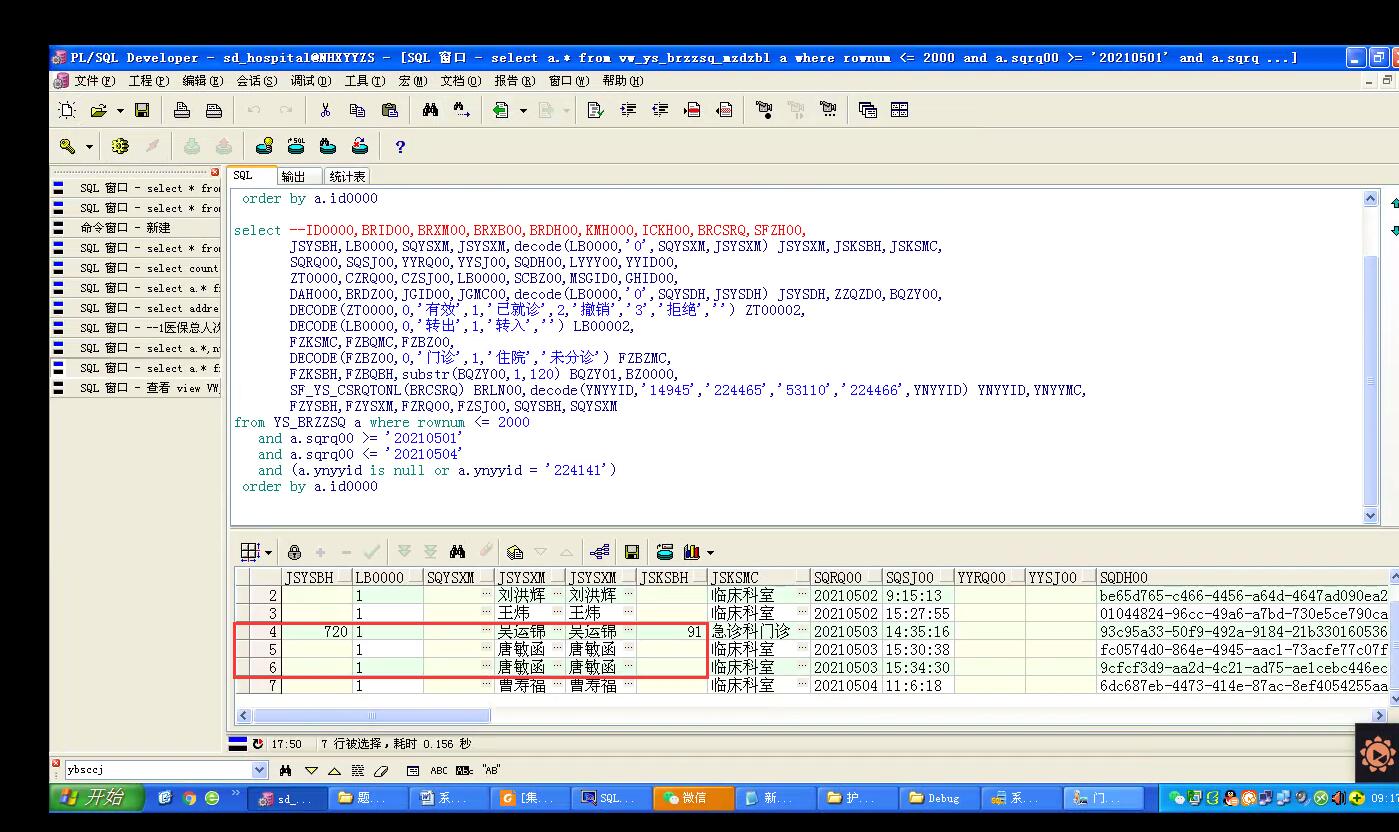Viewport: 1399px width, 832px height.
Task: Open the dropdown arrow next to Open folder icon
Action: point(120,110)
